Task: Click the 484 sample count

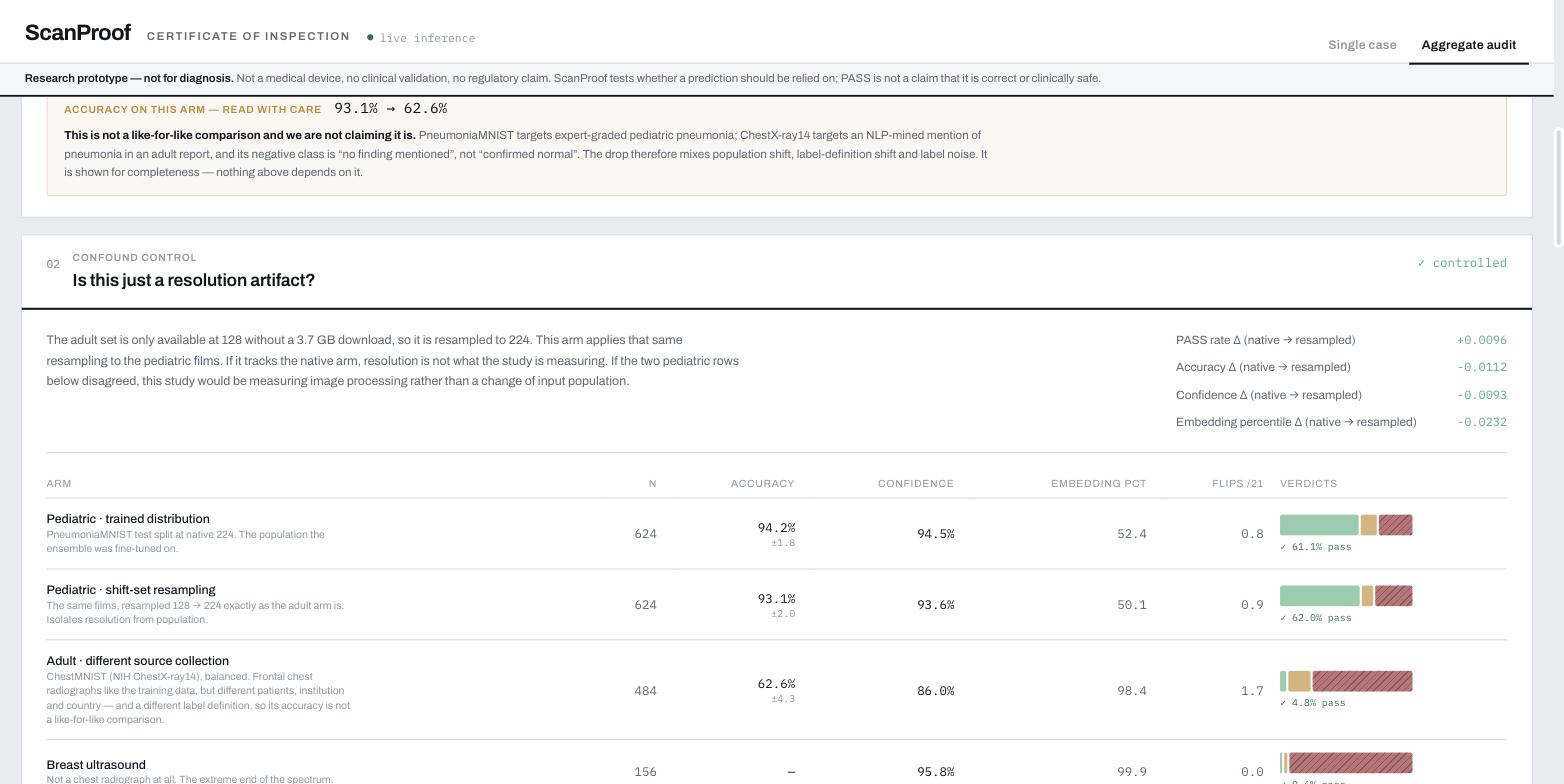Action: [x=646, y=691]
